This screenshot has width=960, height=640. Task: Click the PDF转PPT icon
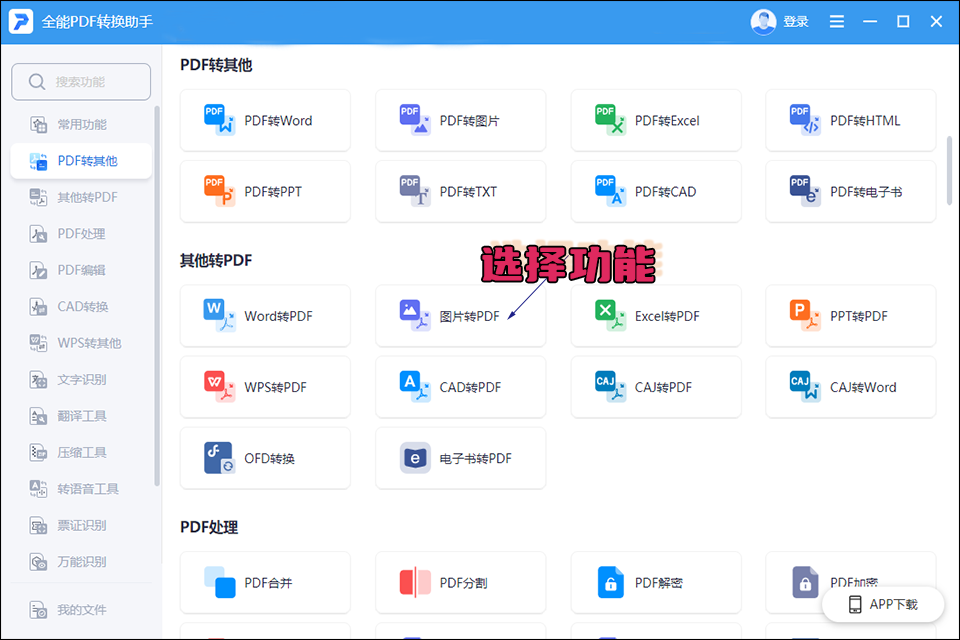[218, 191]
